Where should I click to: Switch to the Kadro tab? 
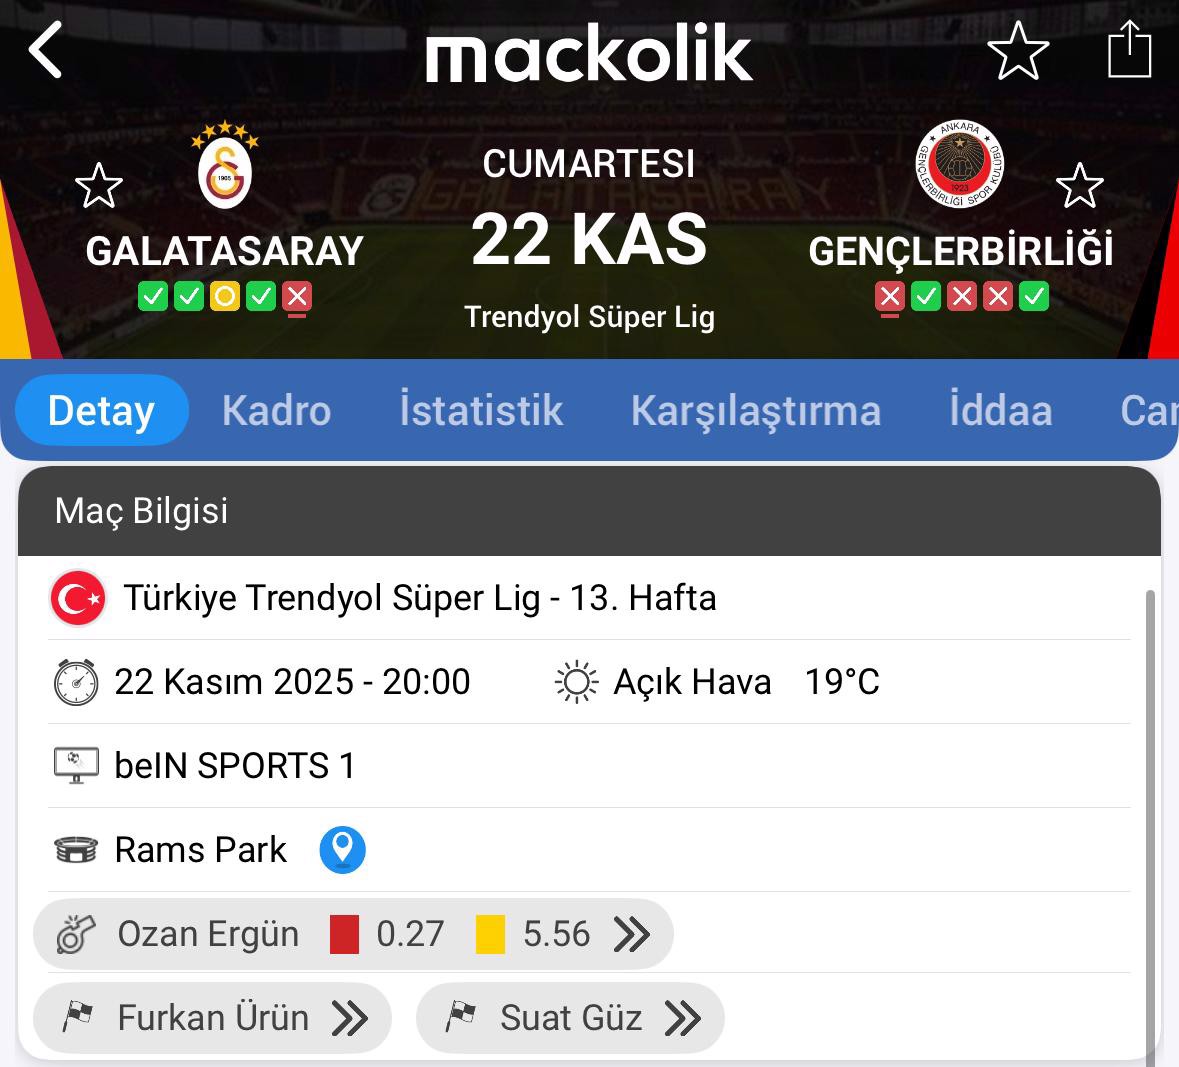276,411
